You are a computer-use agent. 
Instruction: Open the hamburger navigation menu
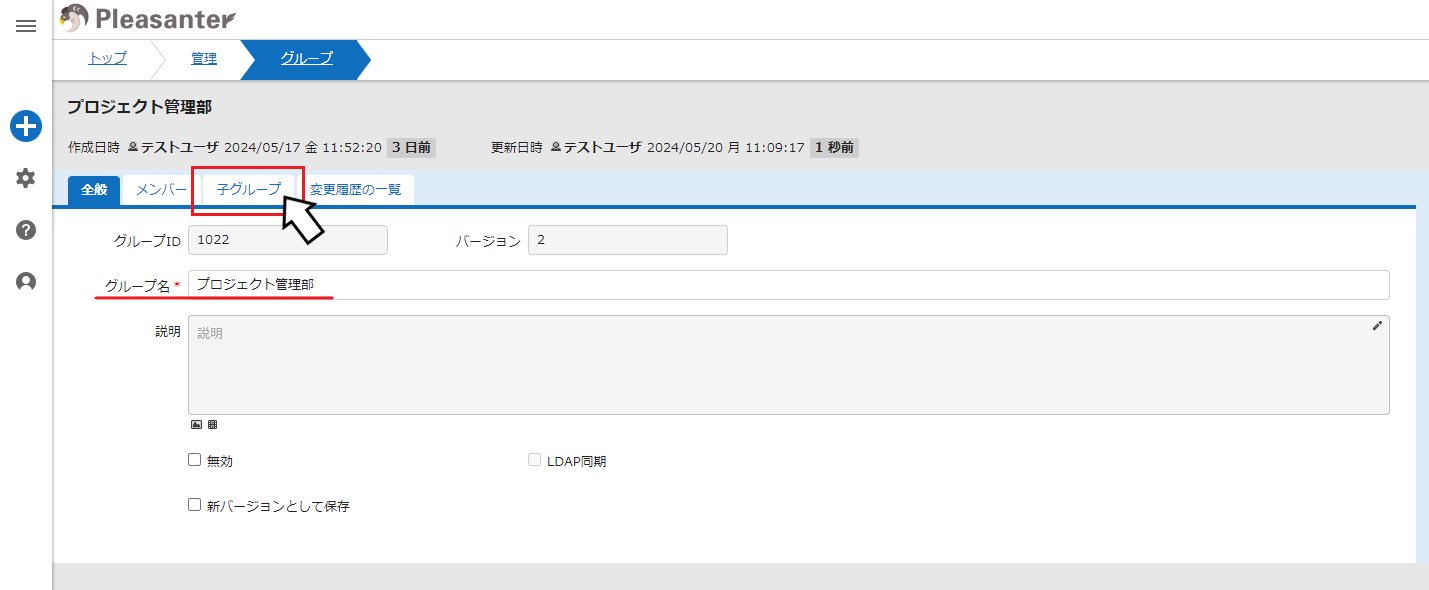coord(26,26)
